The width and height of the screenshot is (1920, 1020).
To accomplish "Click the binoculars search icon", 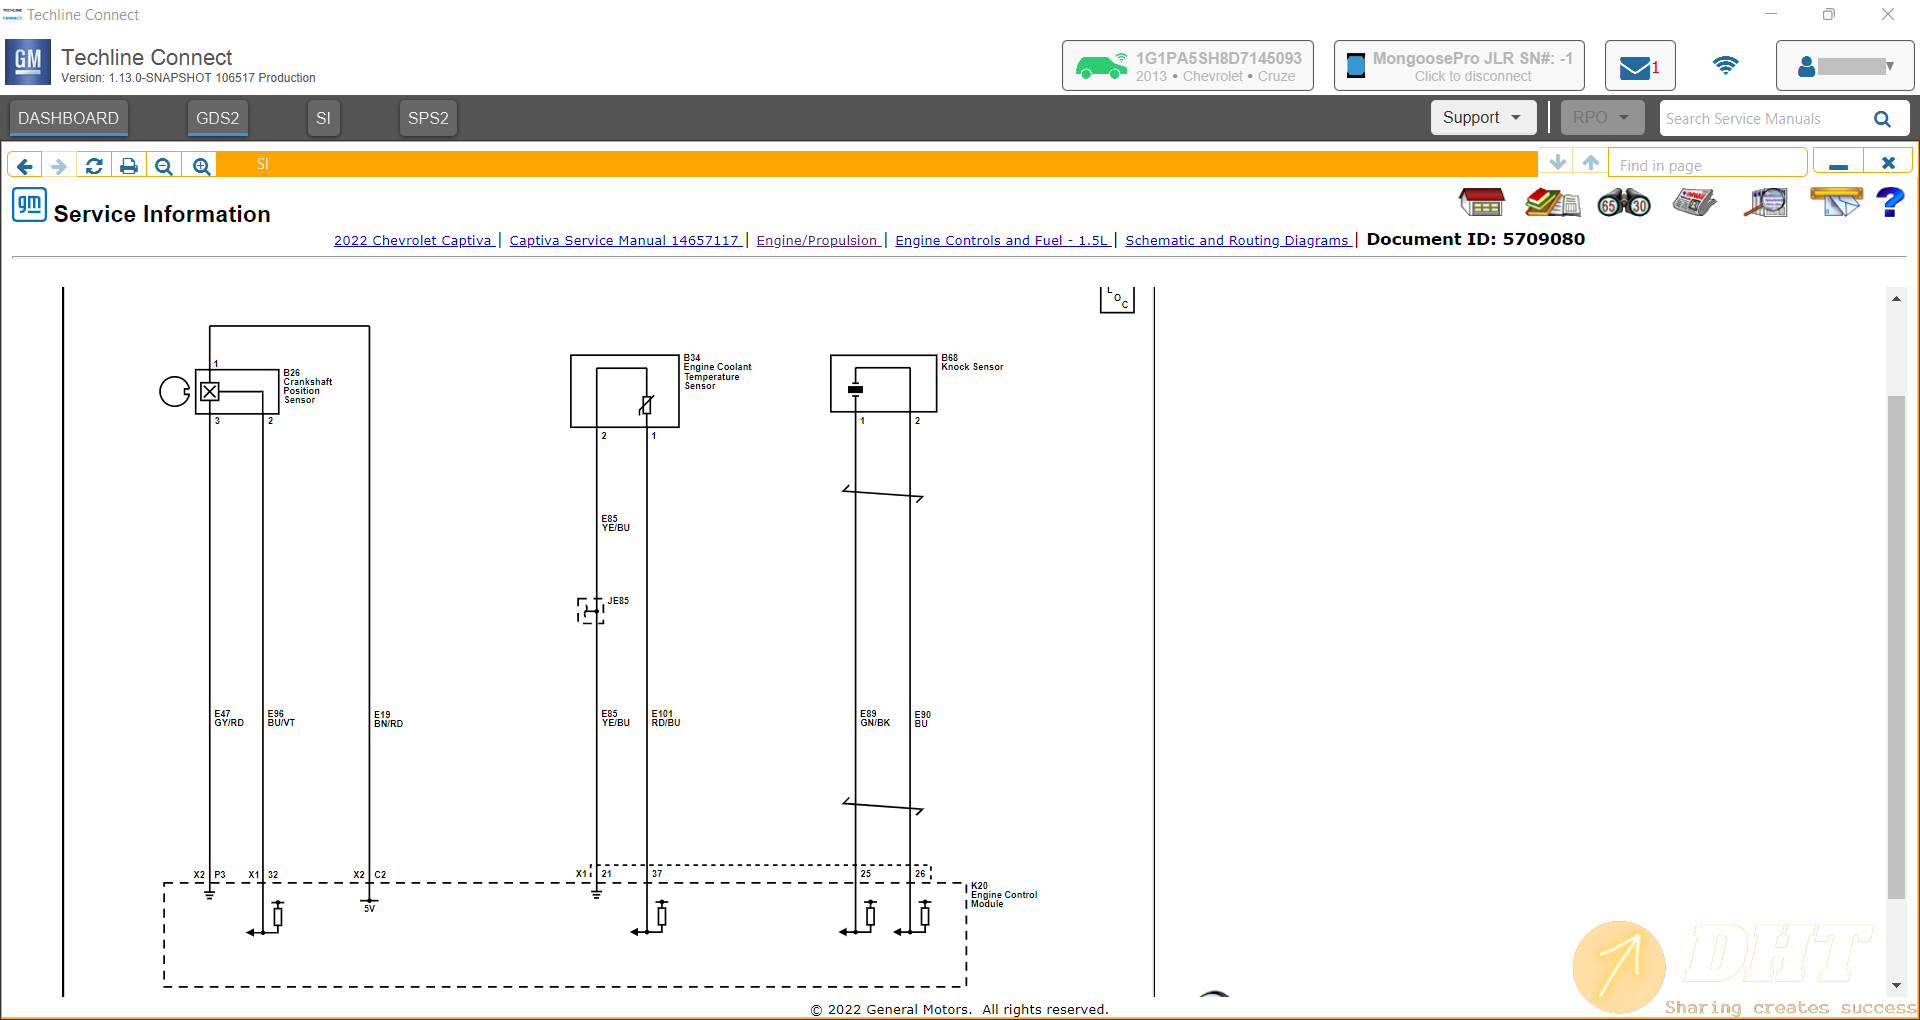I will tap(1623, 204).
